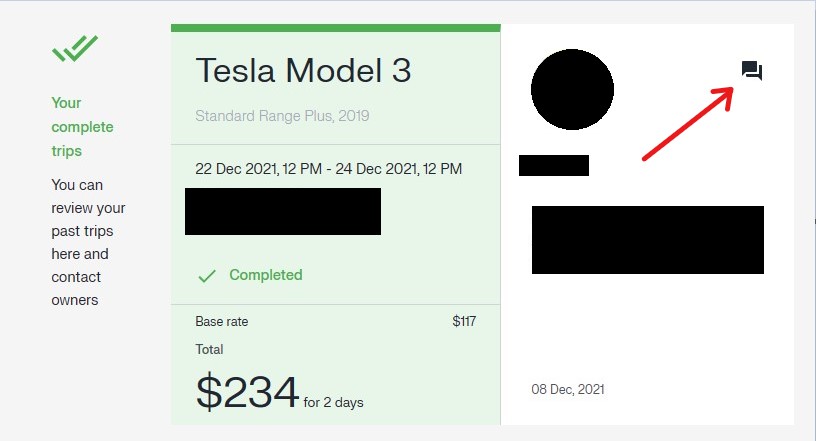Click the large redacted message block
816x441 pixels.
[x=647, y=240]
